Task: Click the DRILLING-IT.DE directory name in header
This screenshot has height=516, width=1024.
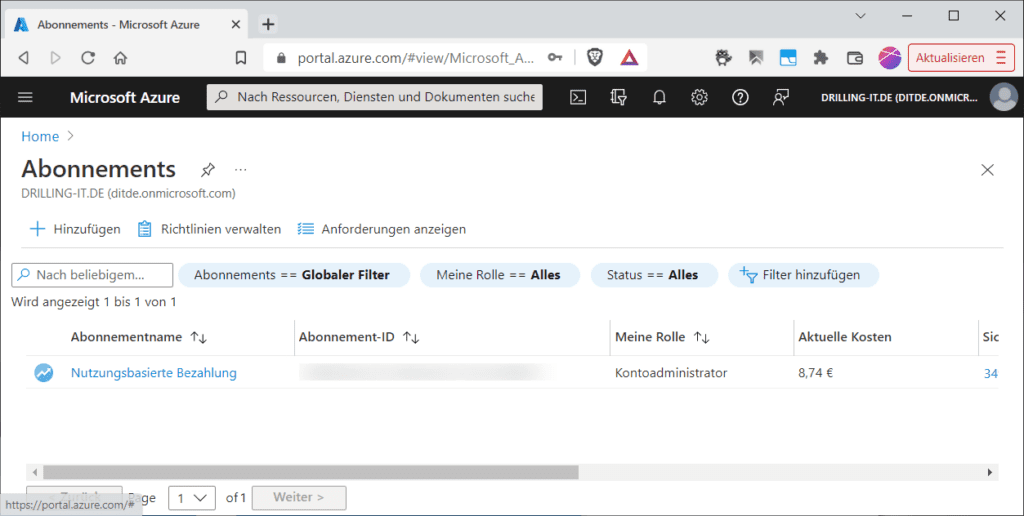Action: pos(899,97)
